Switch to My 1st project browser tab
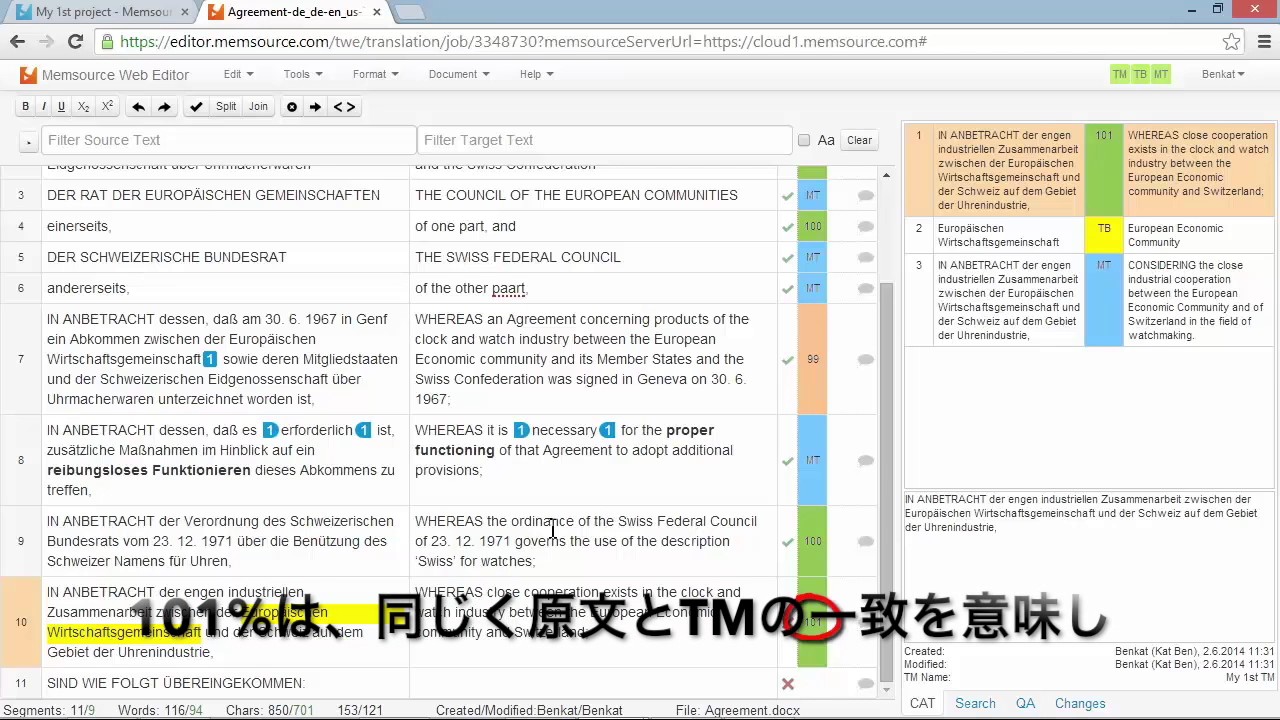 pyautogui.click(x=103, y=12)
